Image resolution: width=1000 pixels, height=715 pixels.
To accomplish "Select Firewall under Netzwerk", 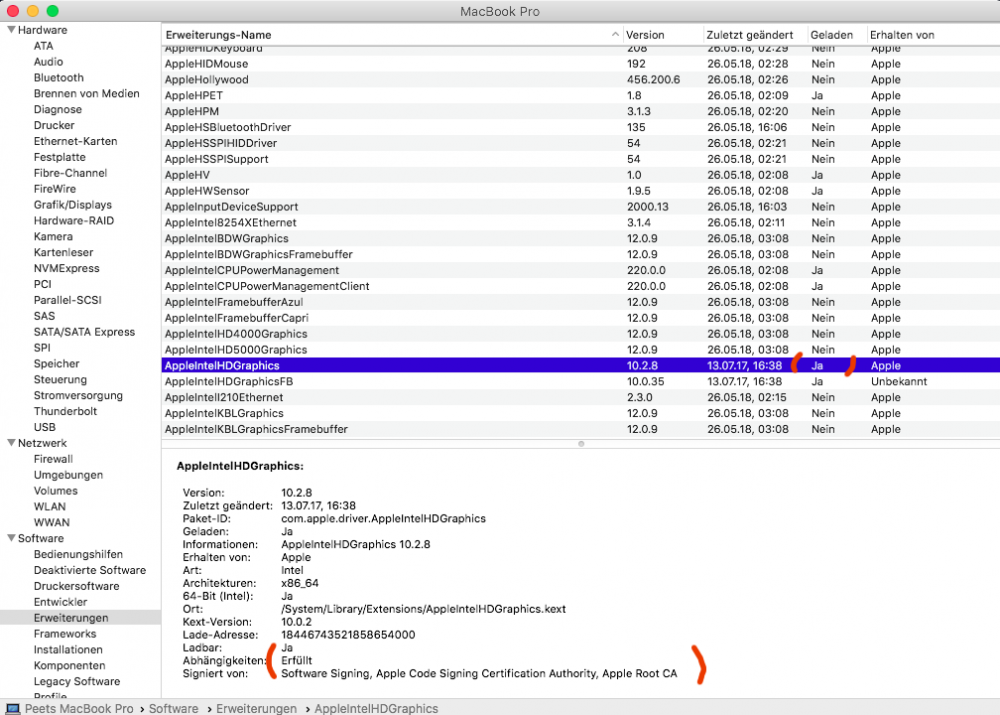I will tap(53, 459).
